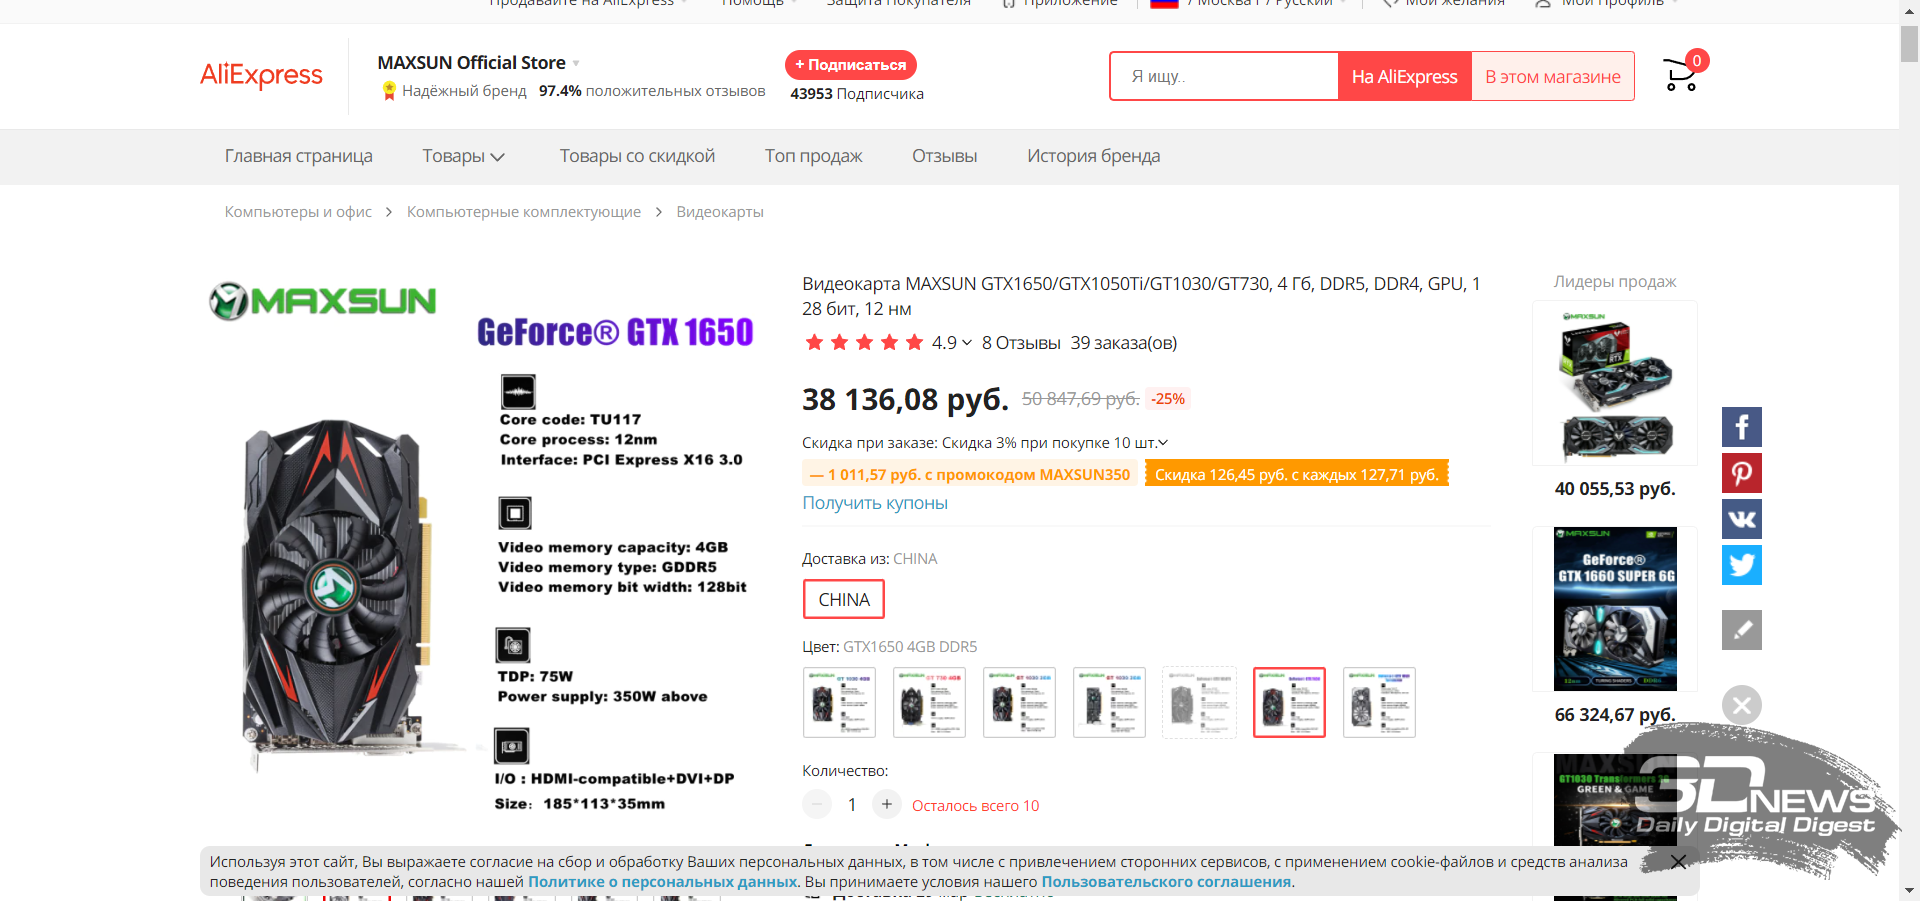Select the second color variant thumbnail
1920x901 pixels.
click(929, 702)
